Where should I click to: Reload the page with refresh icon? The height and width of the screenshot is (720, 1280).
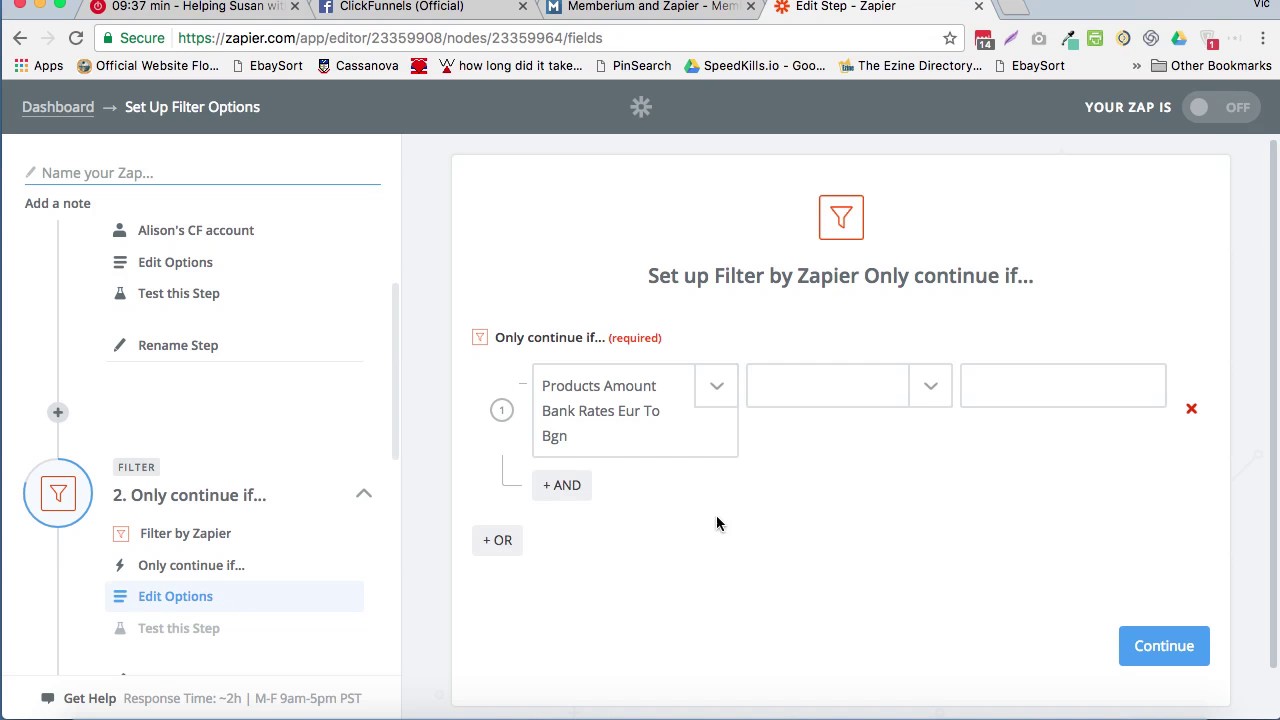pos(76,38)
